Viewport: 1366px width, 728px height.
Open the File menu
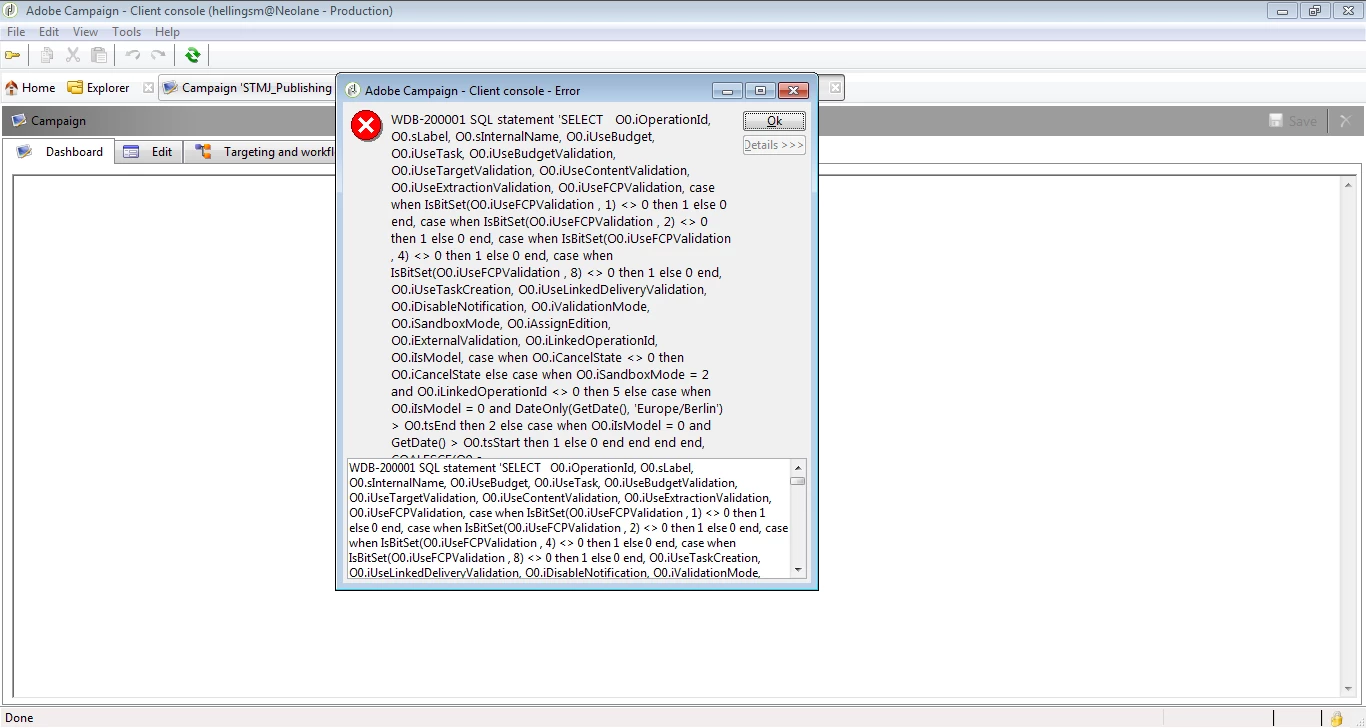pyautogui.click(x=16, y=32)
